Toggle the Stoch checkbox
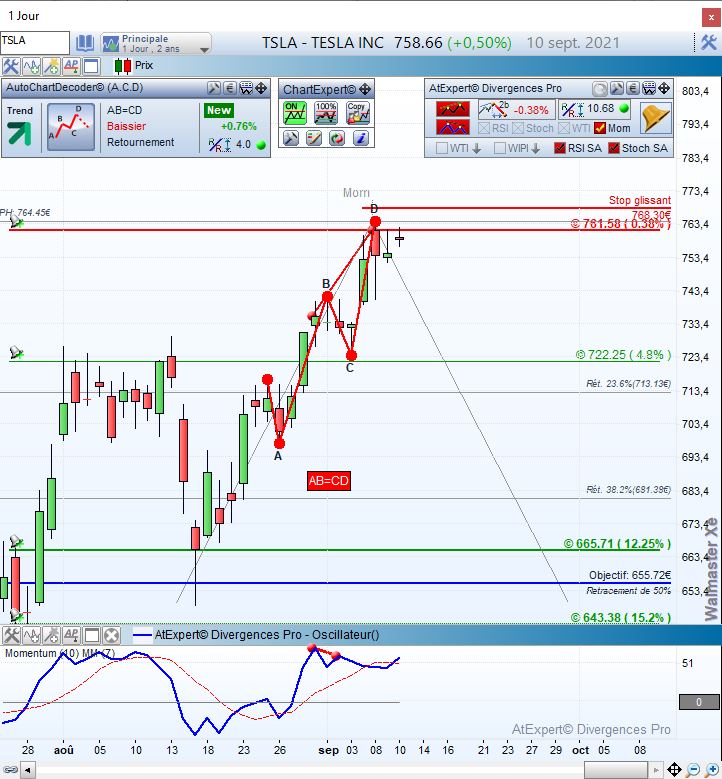Viewport: 722px width, 779px height. [x=518, y=128]
